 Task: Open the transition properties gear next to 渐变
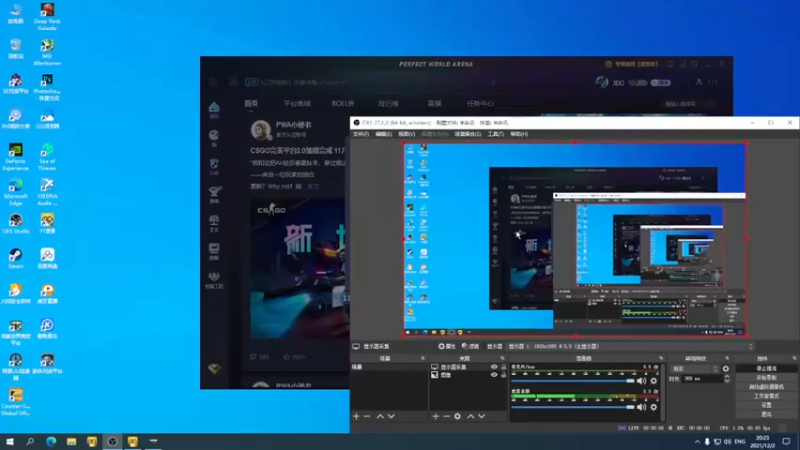point(726,368)
